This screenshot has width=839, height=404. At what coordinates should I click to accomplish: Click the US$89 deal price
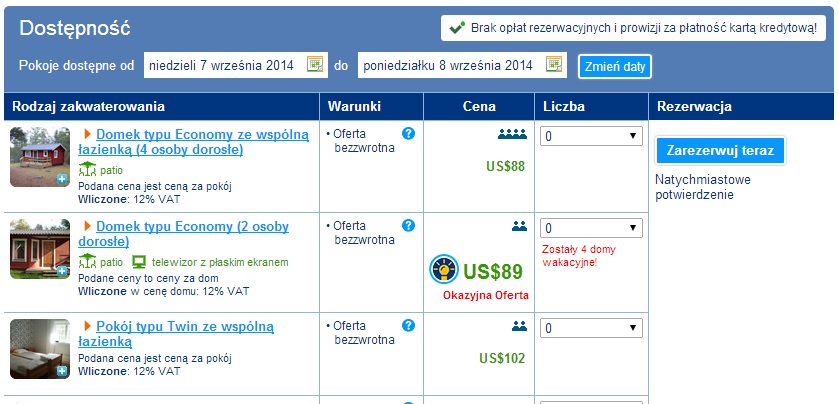493,272
